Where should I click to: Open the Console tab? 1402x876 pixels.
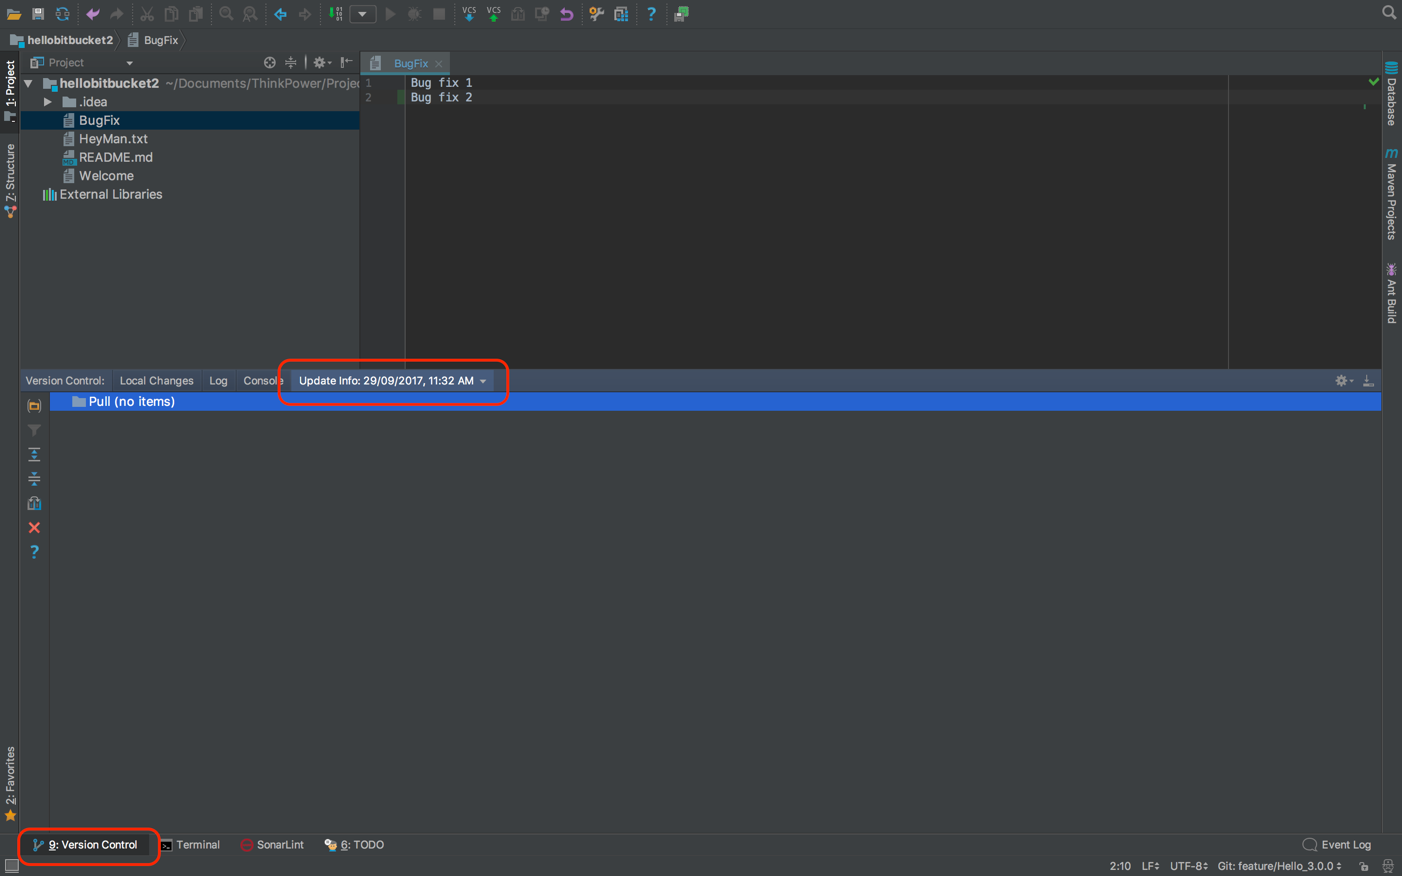(263, 381)
